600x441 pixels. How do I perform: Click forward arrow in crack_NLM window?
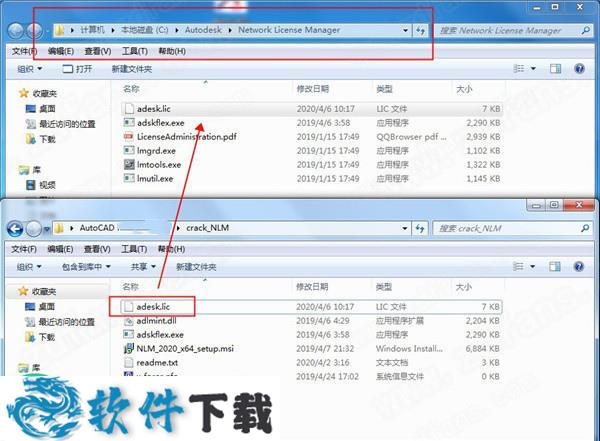pos(34,229)
